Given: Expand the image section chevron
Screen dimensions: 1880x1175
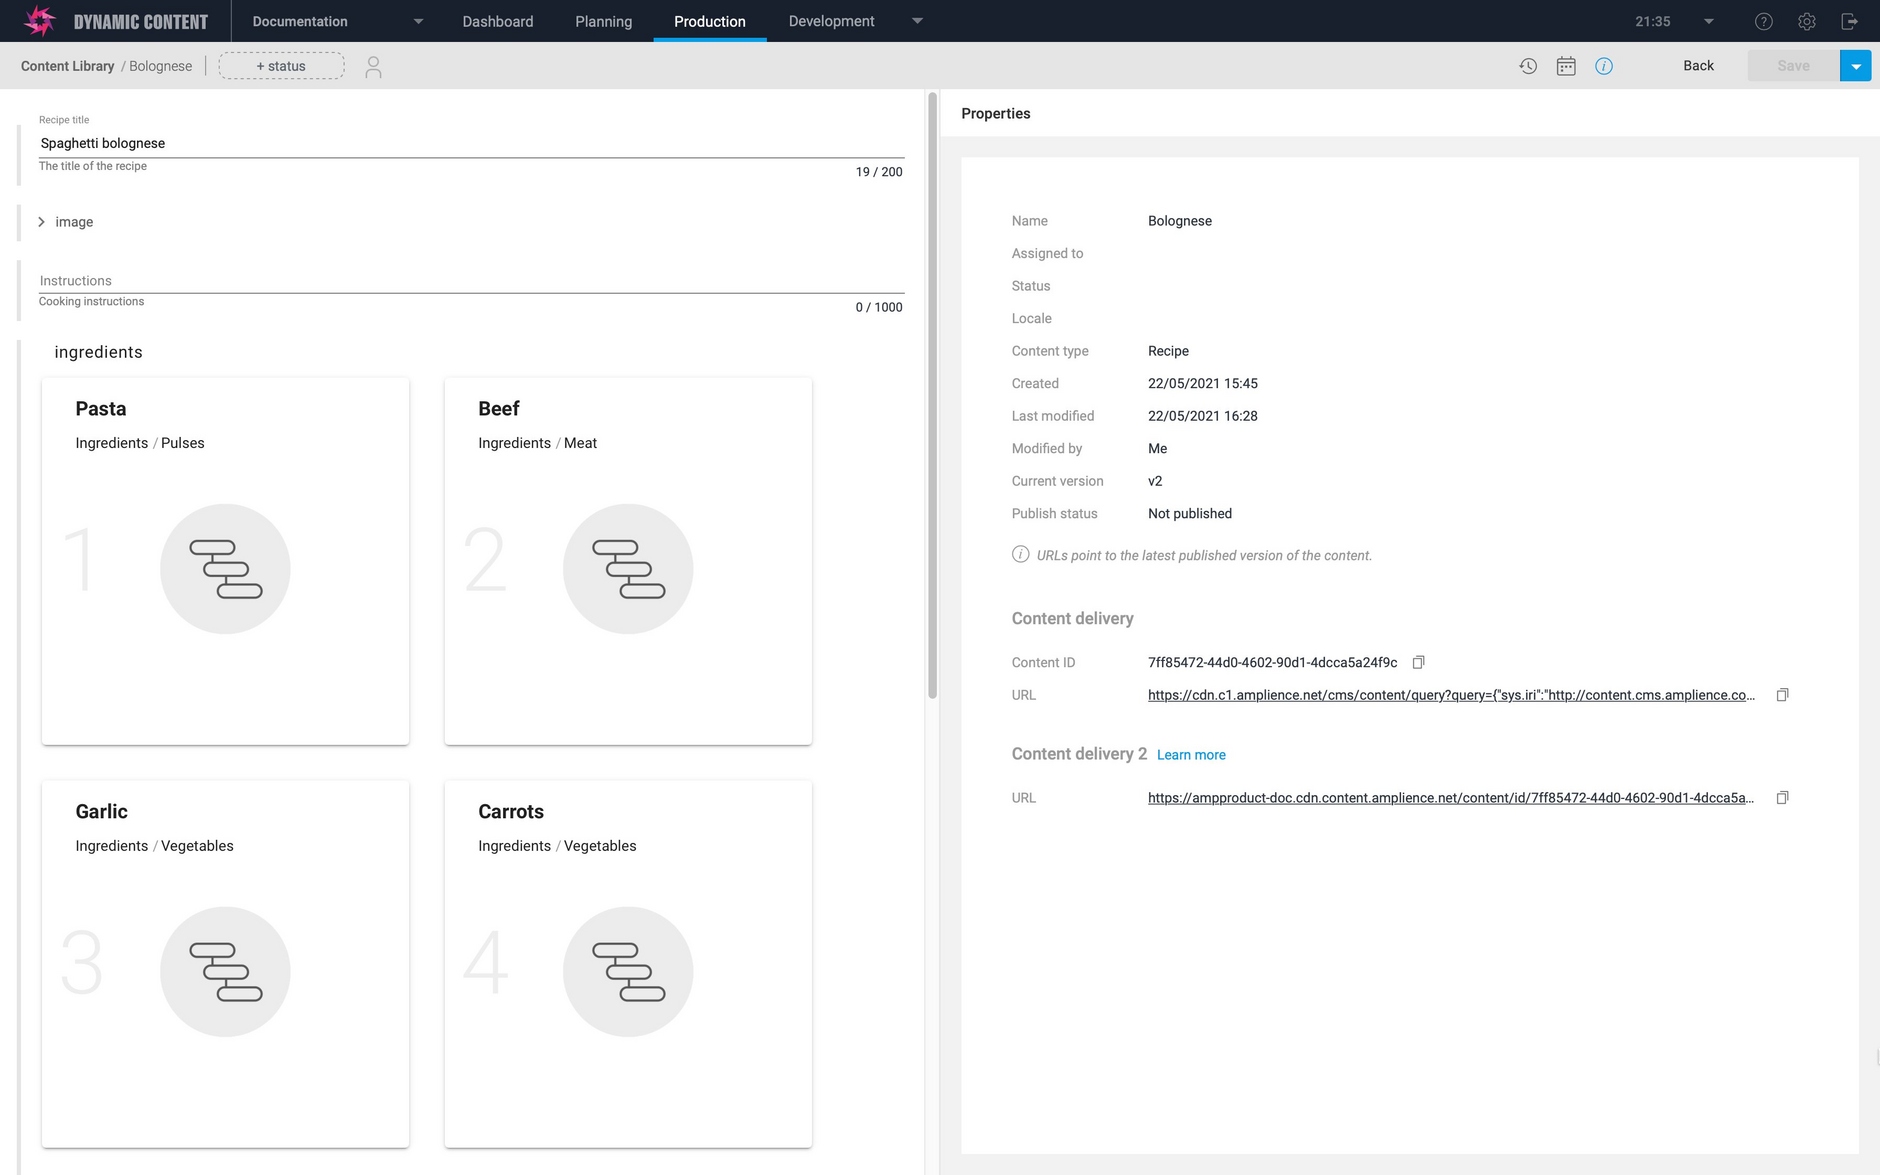Looking at the screenshot, I should [41, 221].
